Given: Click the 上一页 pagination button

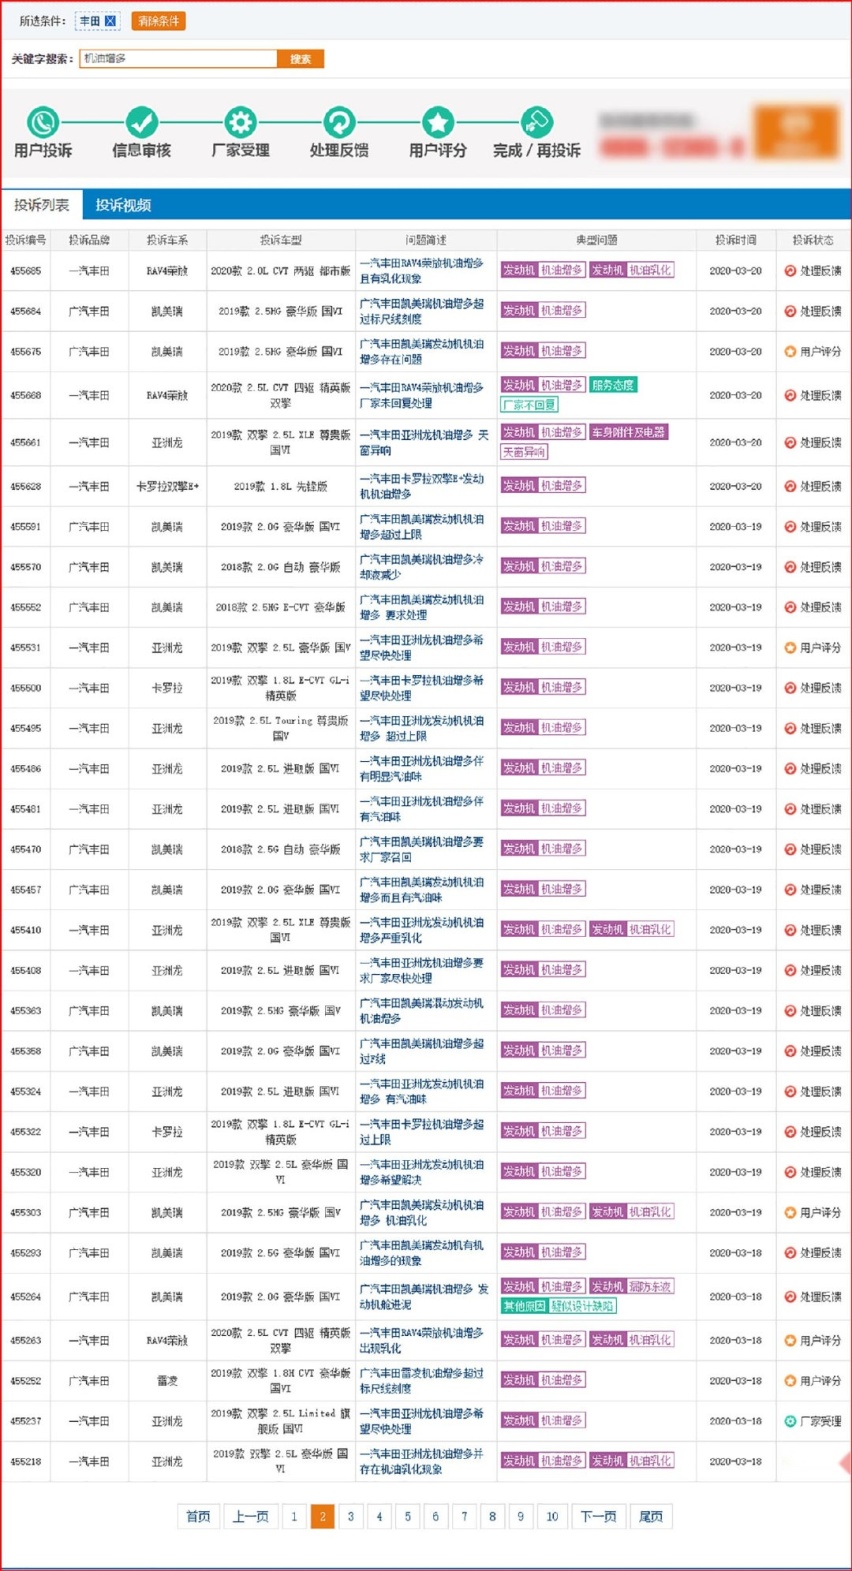Looking at the screenshot, I should pyautogui.click(x=250, y=1516).
